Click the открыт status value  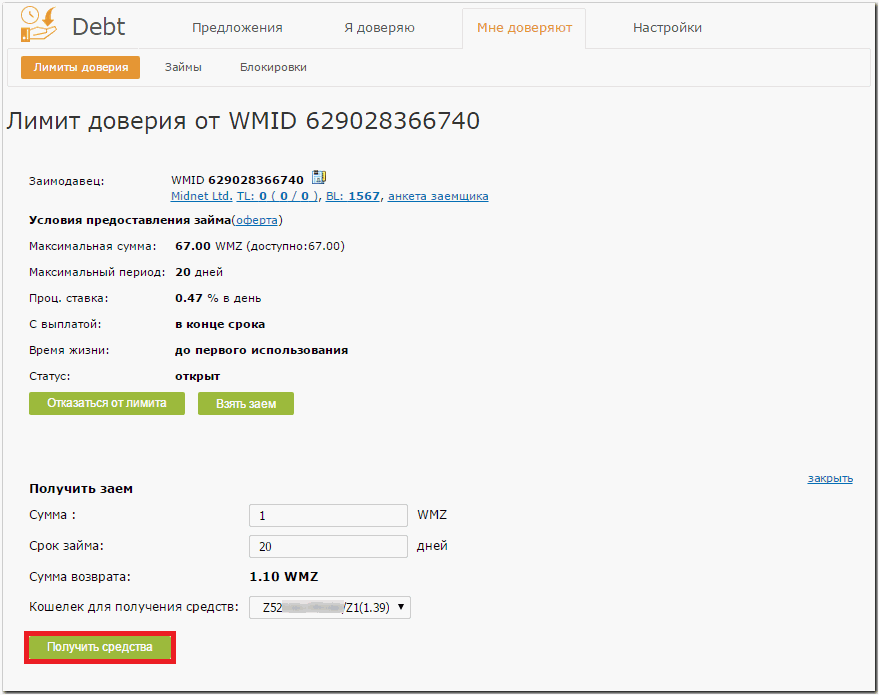click(x=197, y=376)
